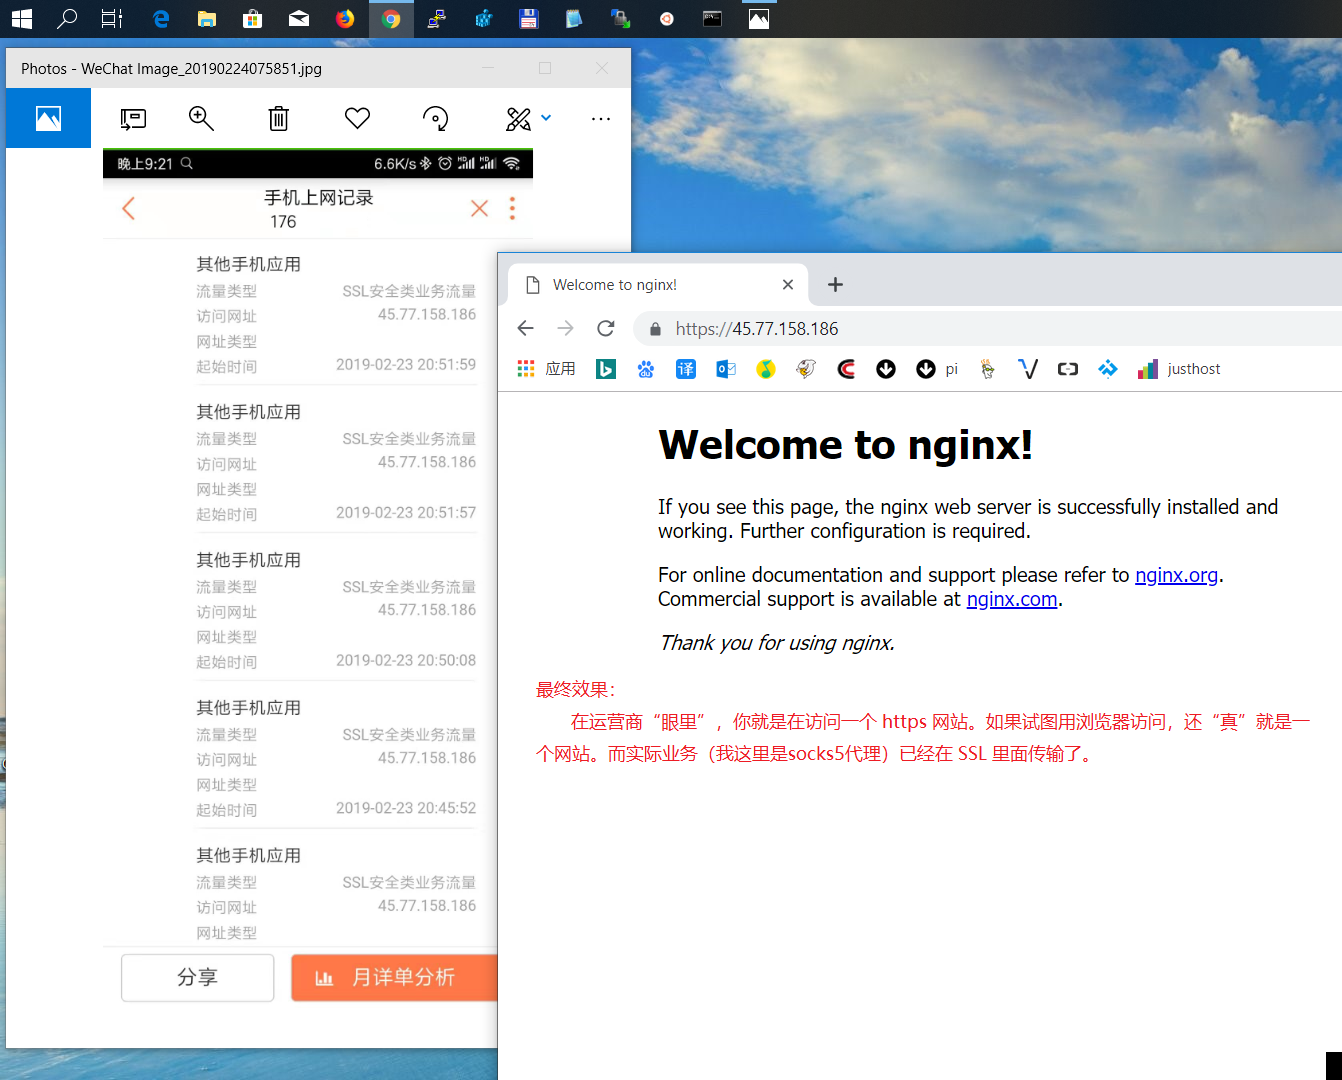The width and height of the screenshot is (1342, 1080).
Task: Expand the Edit & Create dropdown arrow
Action: point(546,118)
